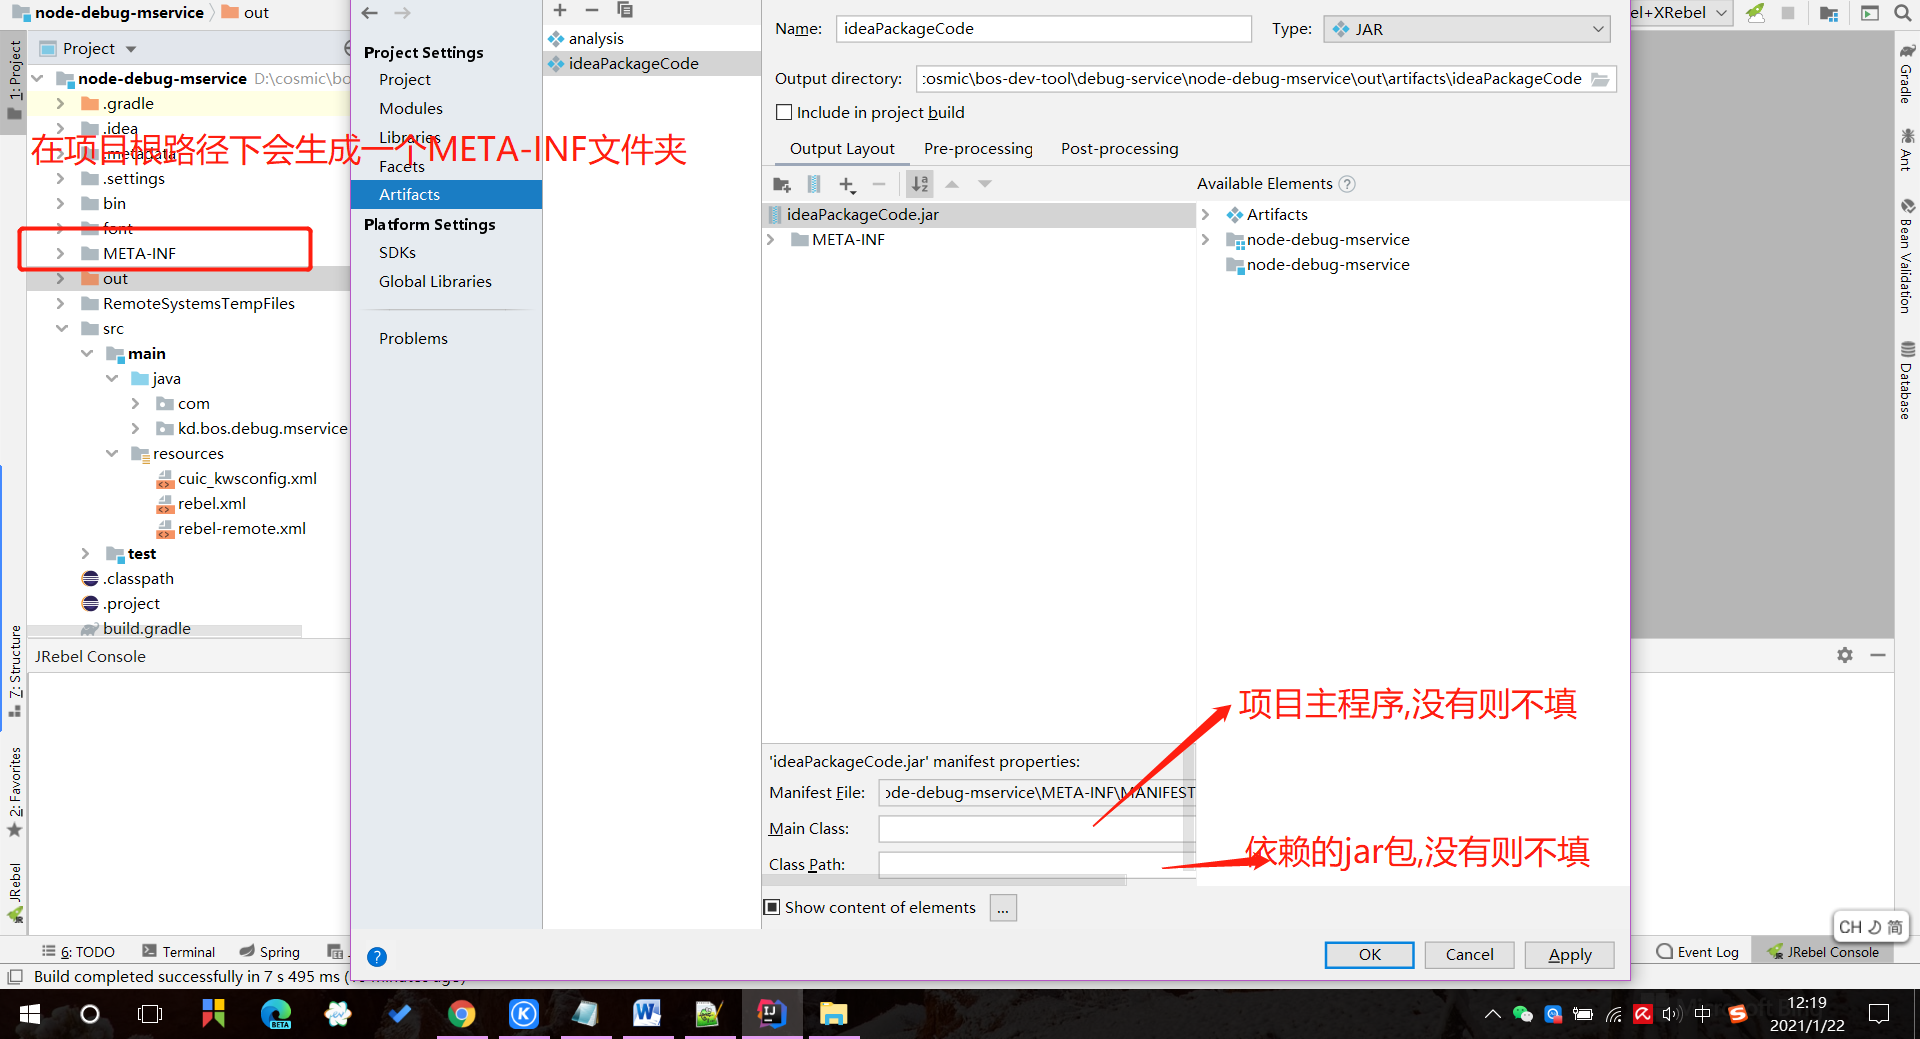Click the Cancel button
This screenshot has width=1920, height=1039.
(1469, 955)
